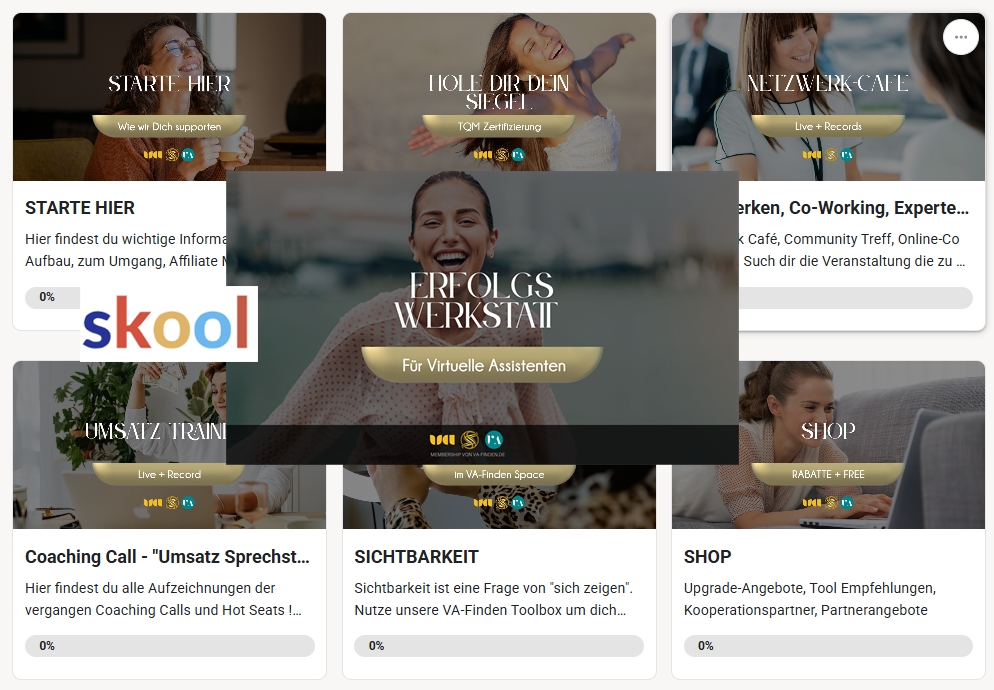Open the three-dots menu on Netzwerk-Cafe card
Viewport: 994px width, 690px height.
[960, 37]
